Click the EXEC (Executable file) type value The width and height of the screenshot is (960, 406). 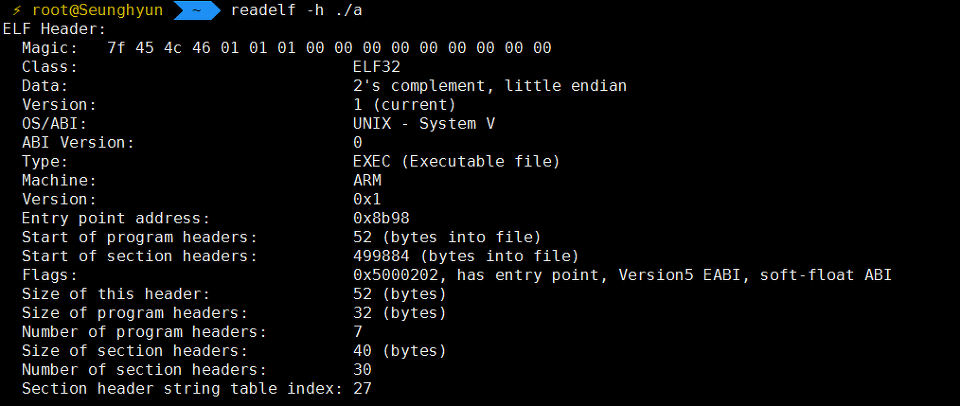coord(457,162)
